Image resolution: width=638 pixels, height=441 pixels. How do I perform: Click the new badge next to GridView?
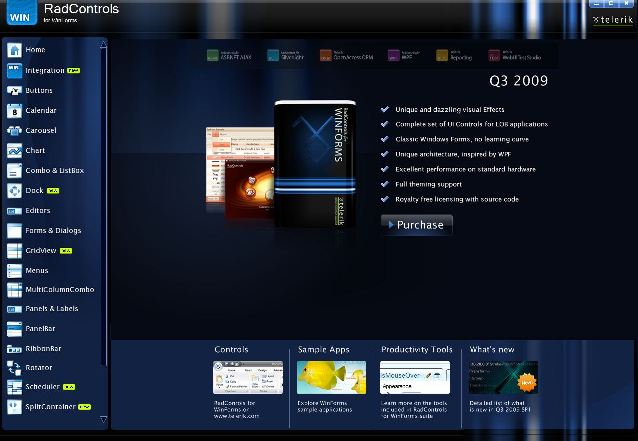pos(66,251)
